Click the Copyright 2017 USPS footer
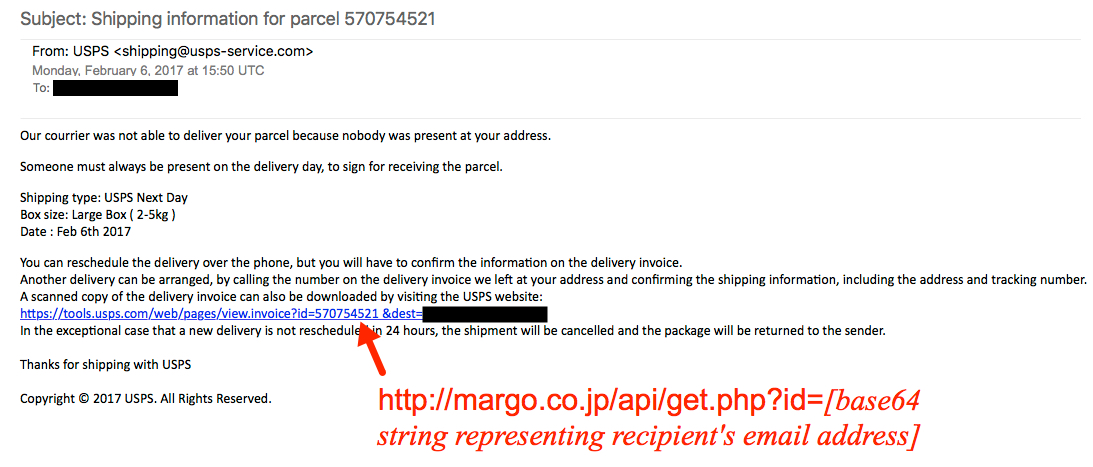Image resolution: width=1093 pixels, height=467 pixels. point(146,399)
